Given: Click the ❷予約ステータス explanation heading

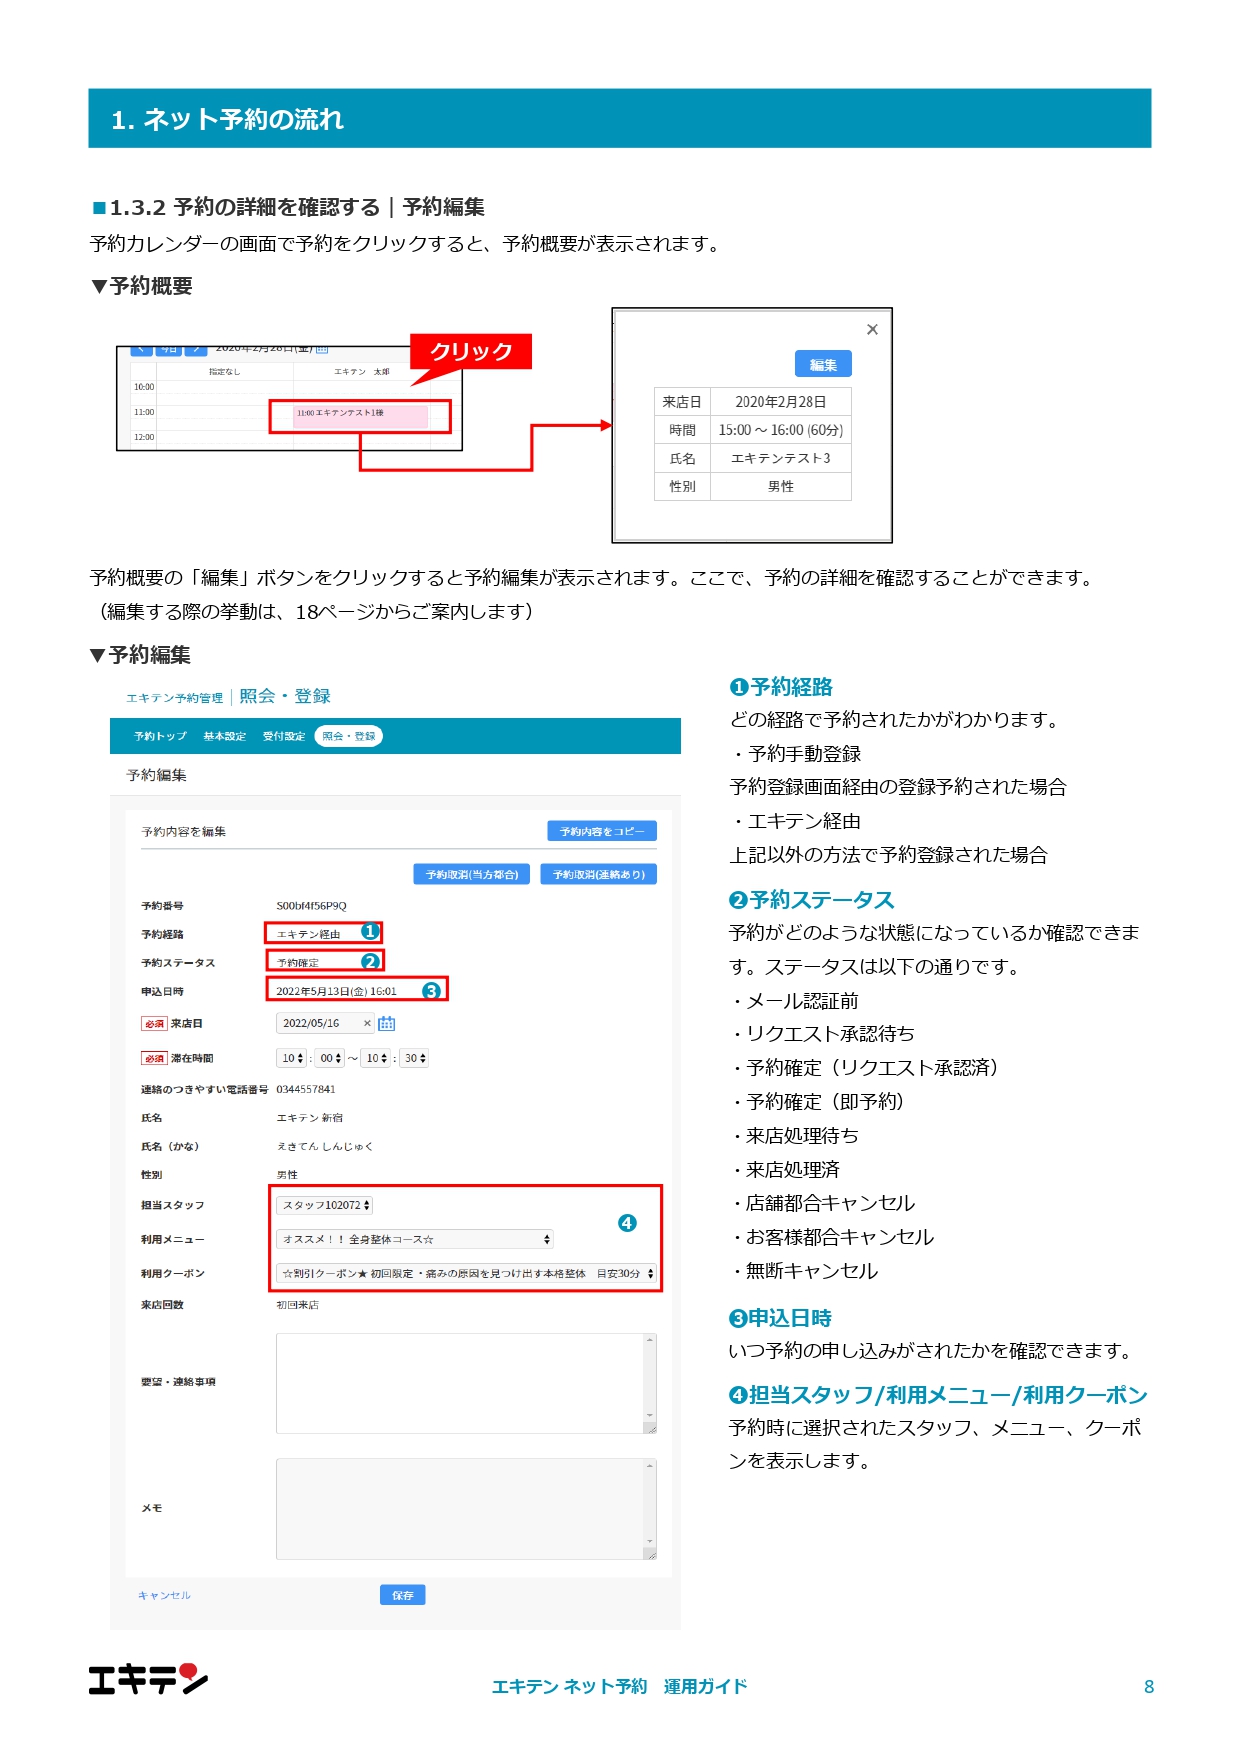Looking at the screenshot, I should click(x=812, y=900).
